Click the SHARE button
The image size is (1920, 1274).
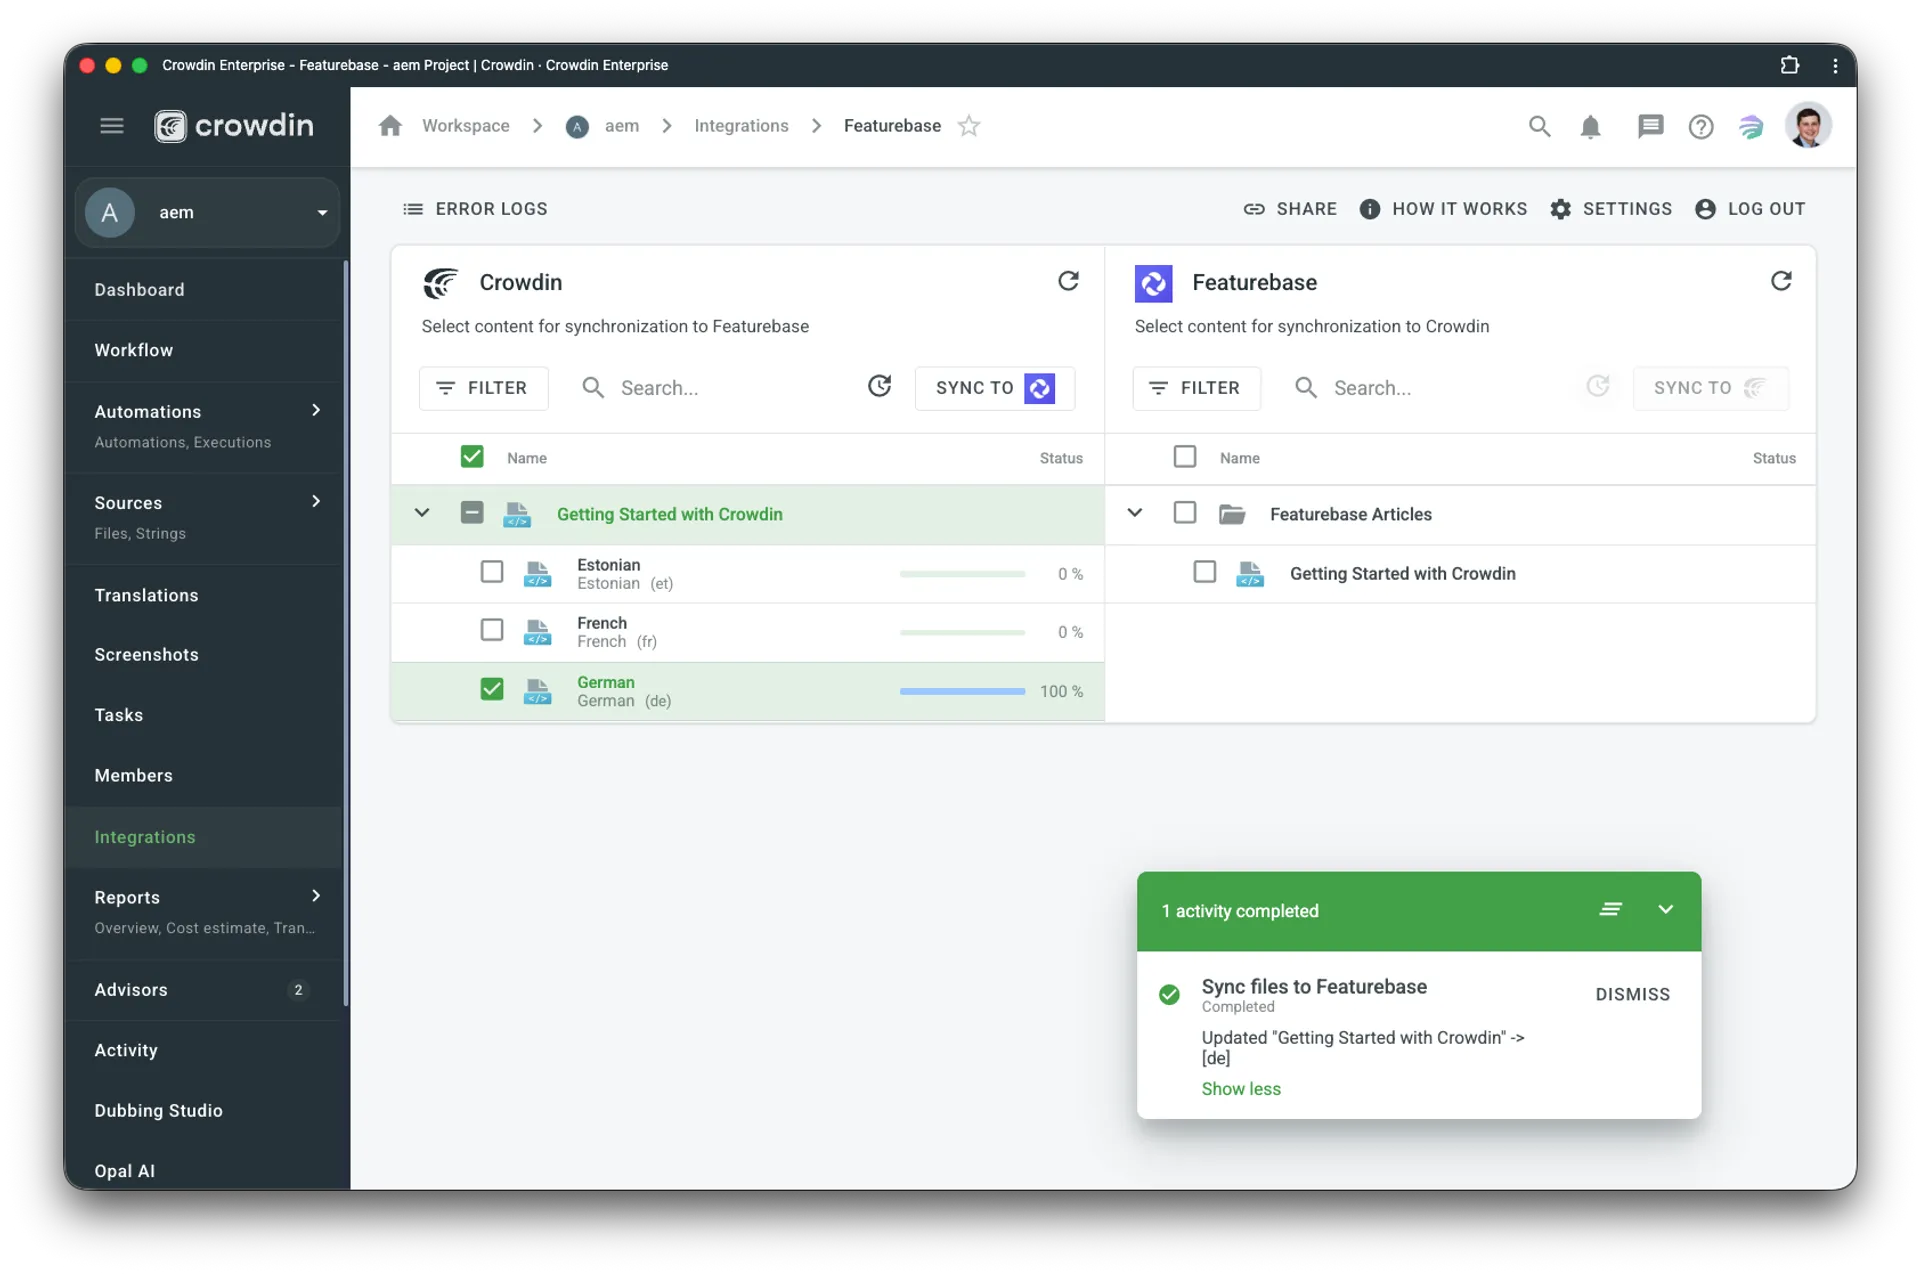coord(1290,209)
